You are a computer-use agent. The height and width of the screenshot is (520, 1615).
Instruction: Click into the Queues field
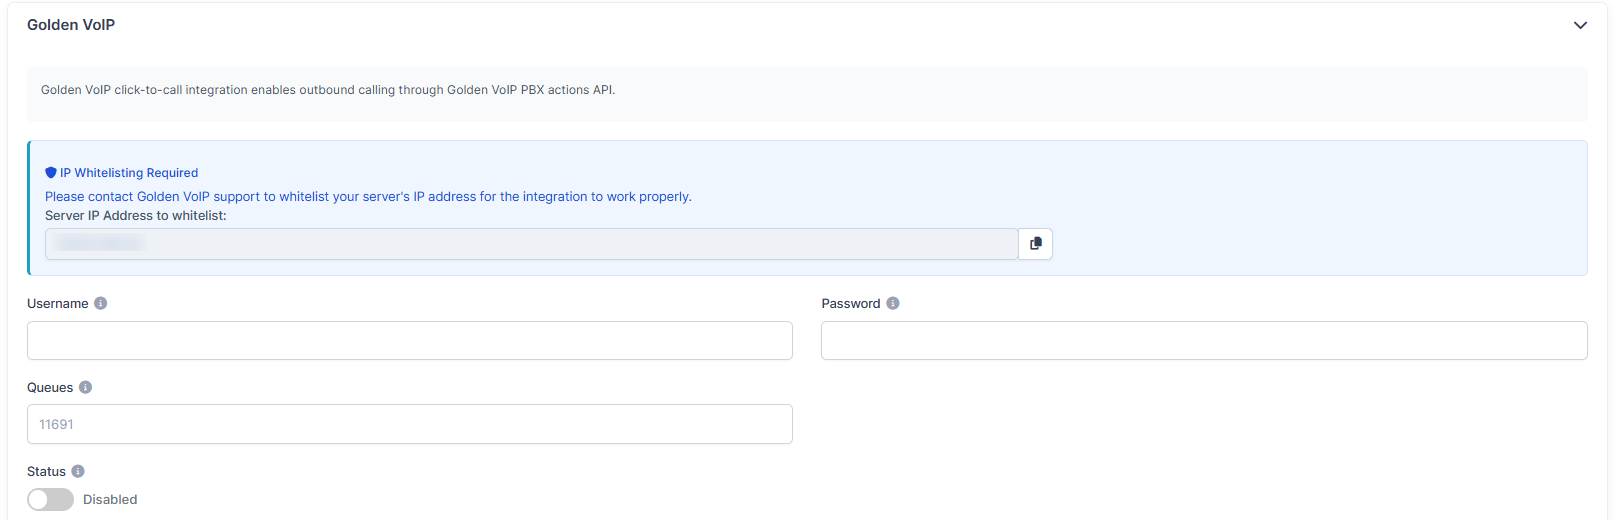click(409, 424)
